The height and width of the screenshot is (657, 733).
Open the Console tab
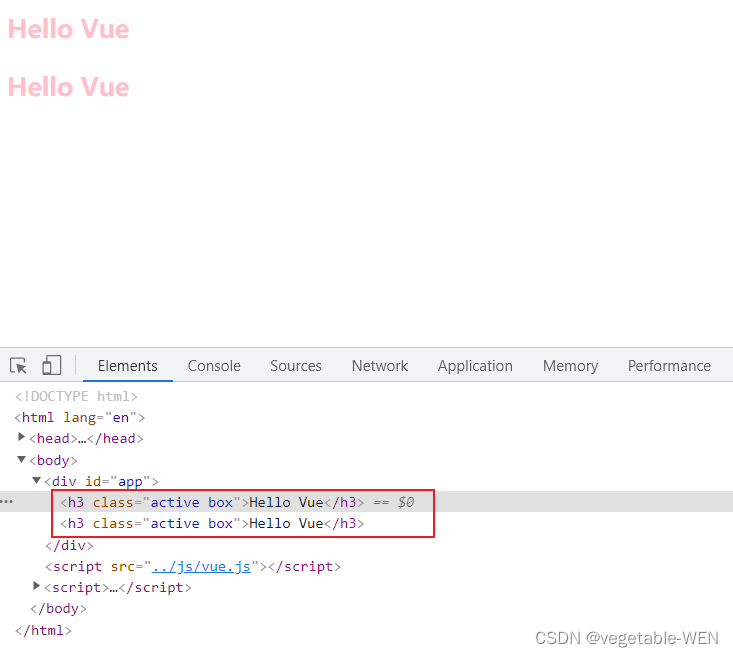tap(214, 366)
